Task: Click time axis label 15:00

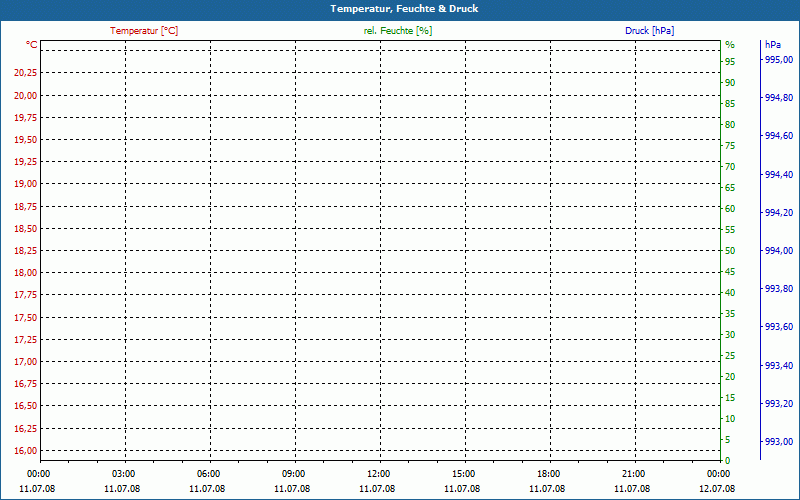Action: tap(463, 474)
